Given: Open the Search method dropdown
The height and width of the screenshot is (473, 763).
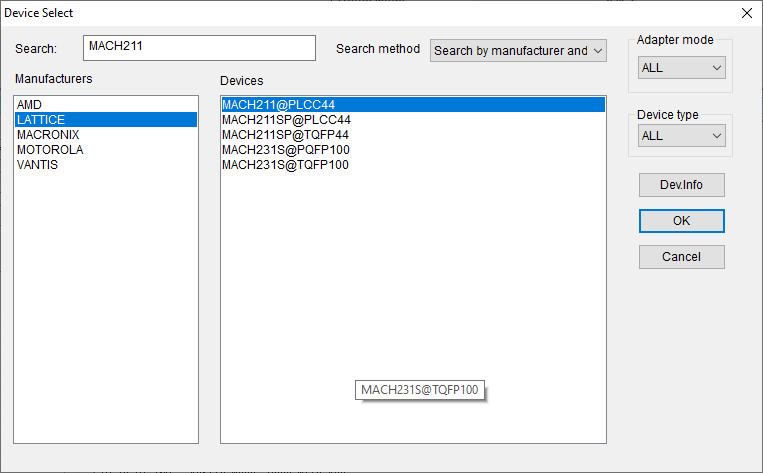Looking at the screenshot, I should pyautogui.click(x=518, y=50).
